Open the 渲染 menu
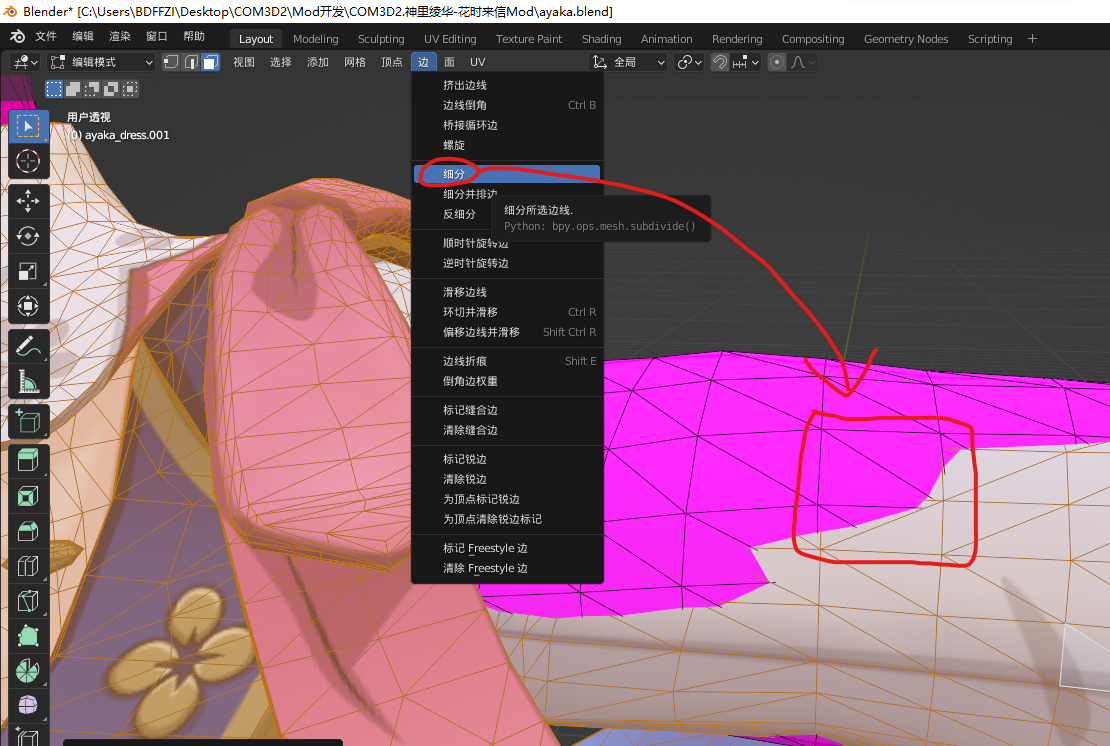 [122, 38]
